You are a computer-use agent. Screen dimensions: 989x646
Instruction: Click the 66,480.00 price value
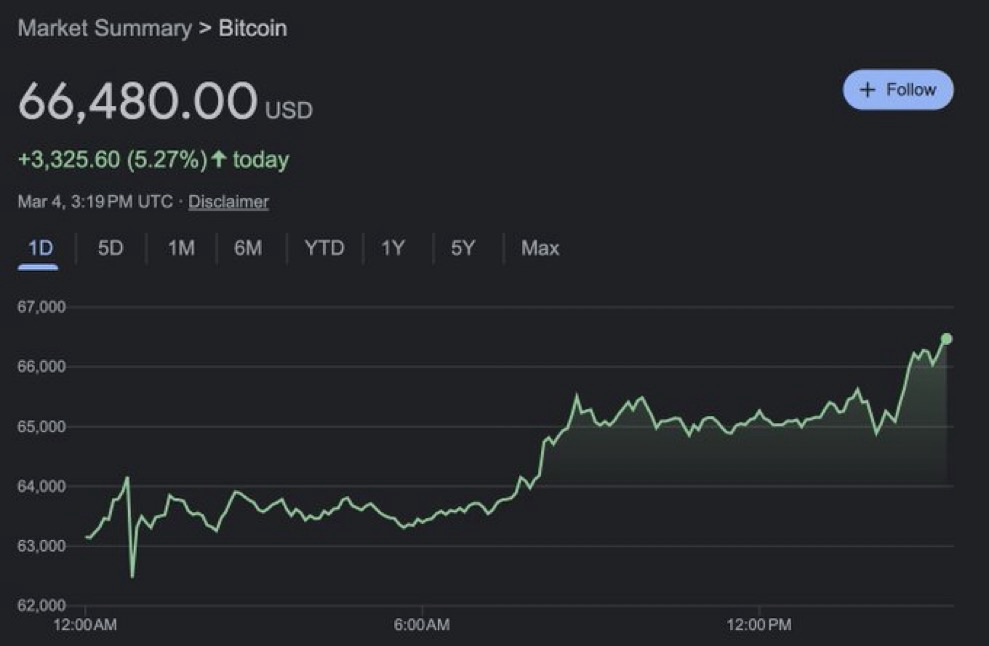(137, 101)
